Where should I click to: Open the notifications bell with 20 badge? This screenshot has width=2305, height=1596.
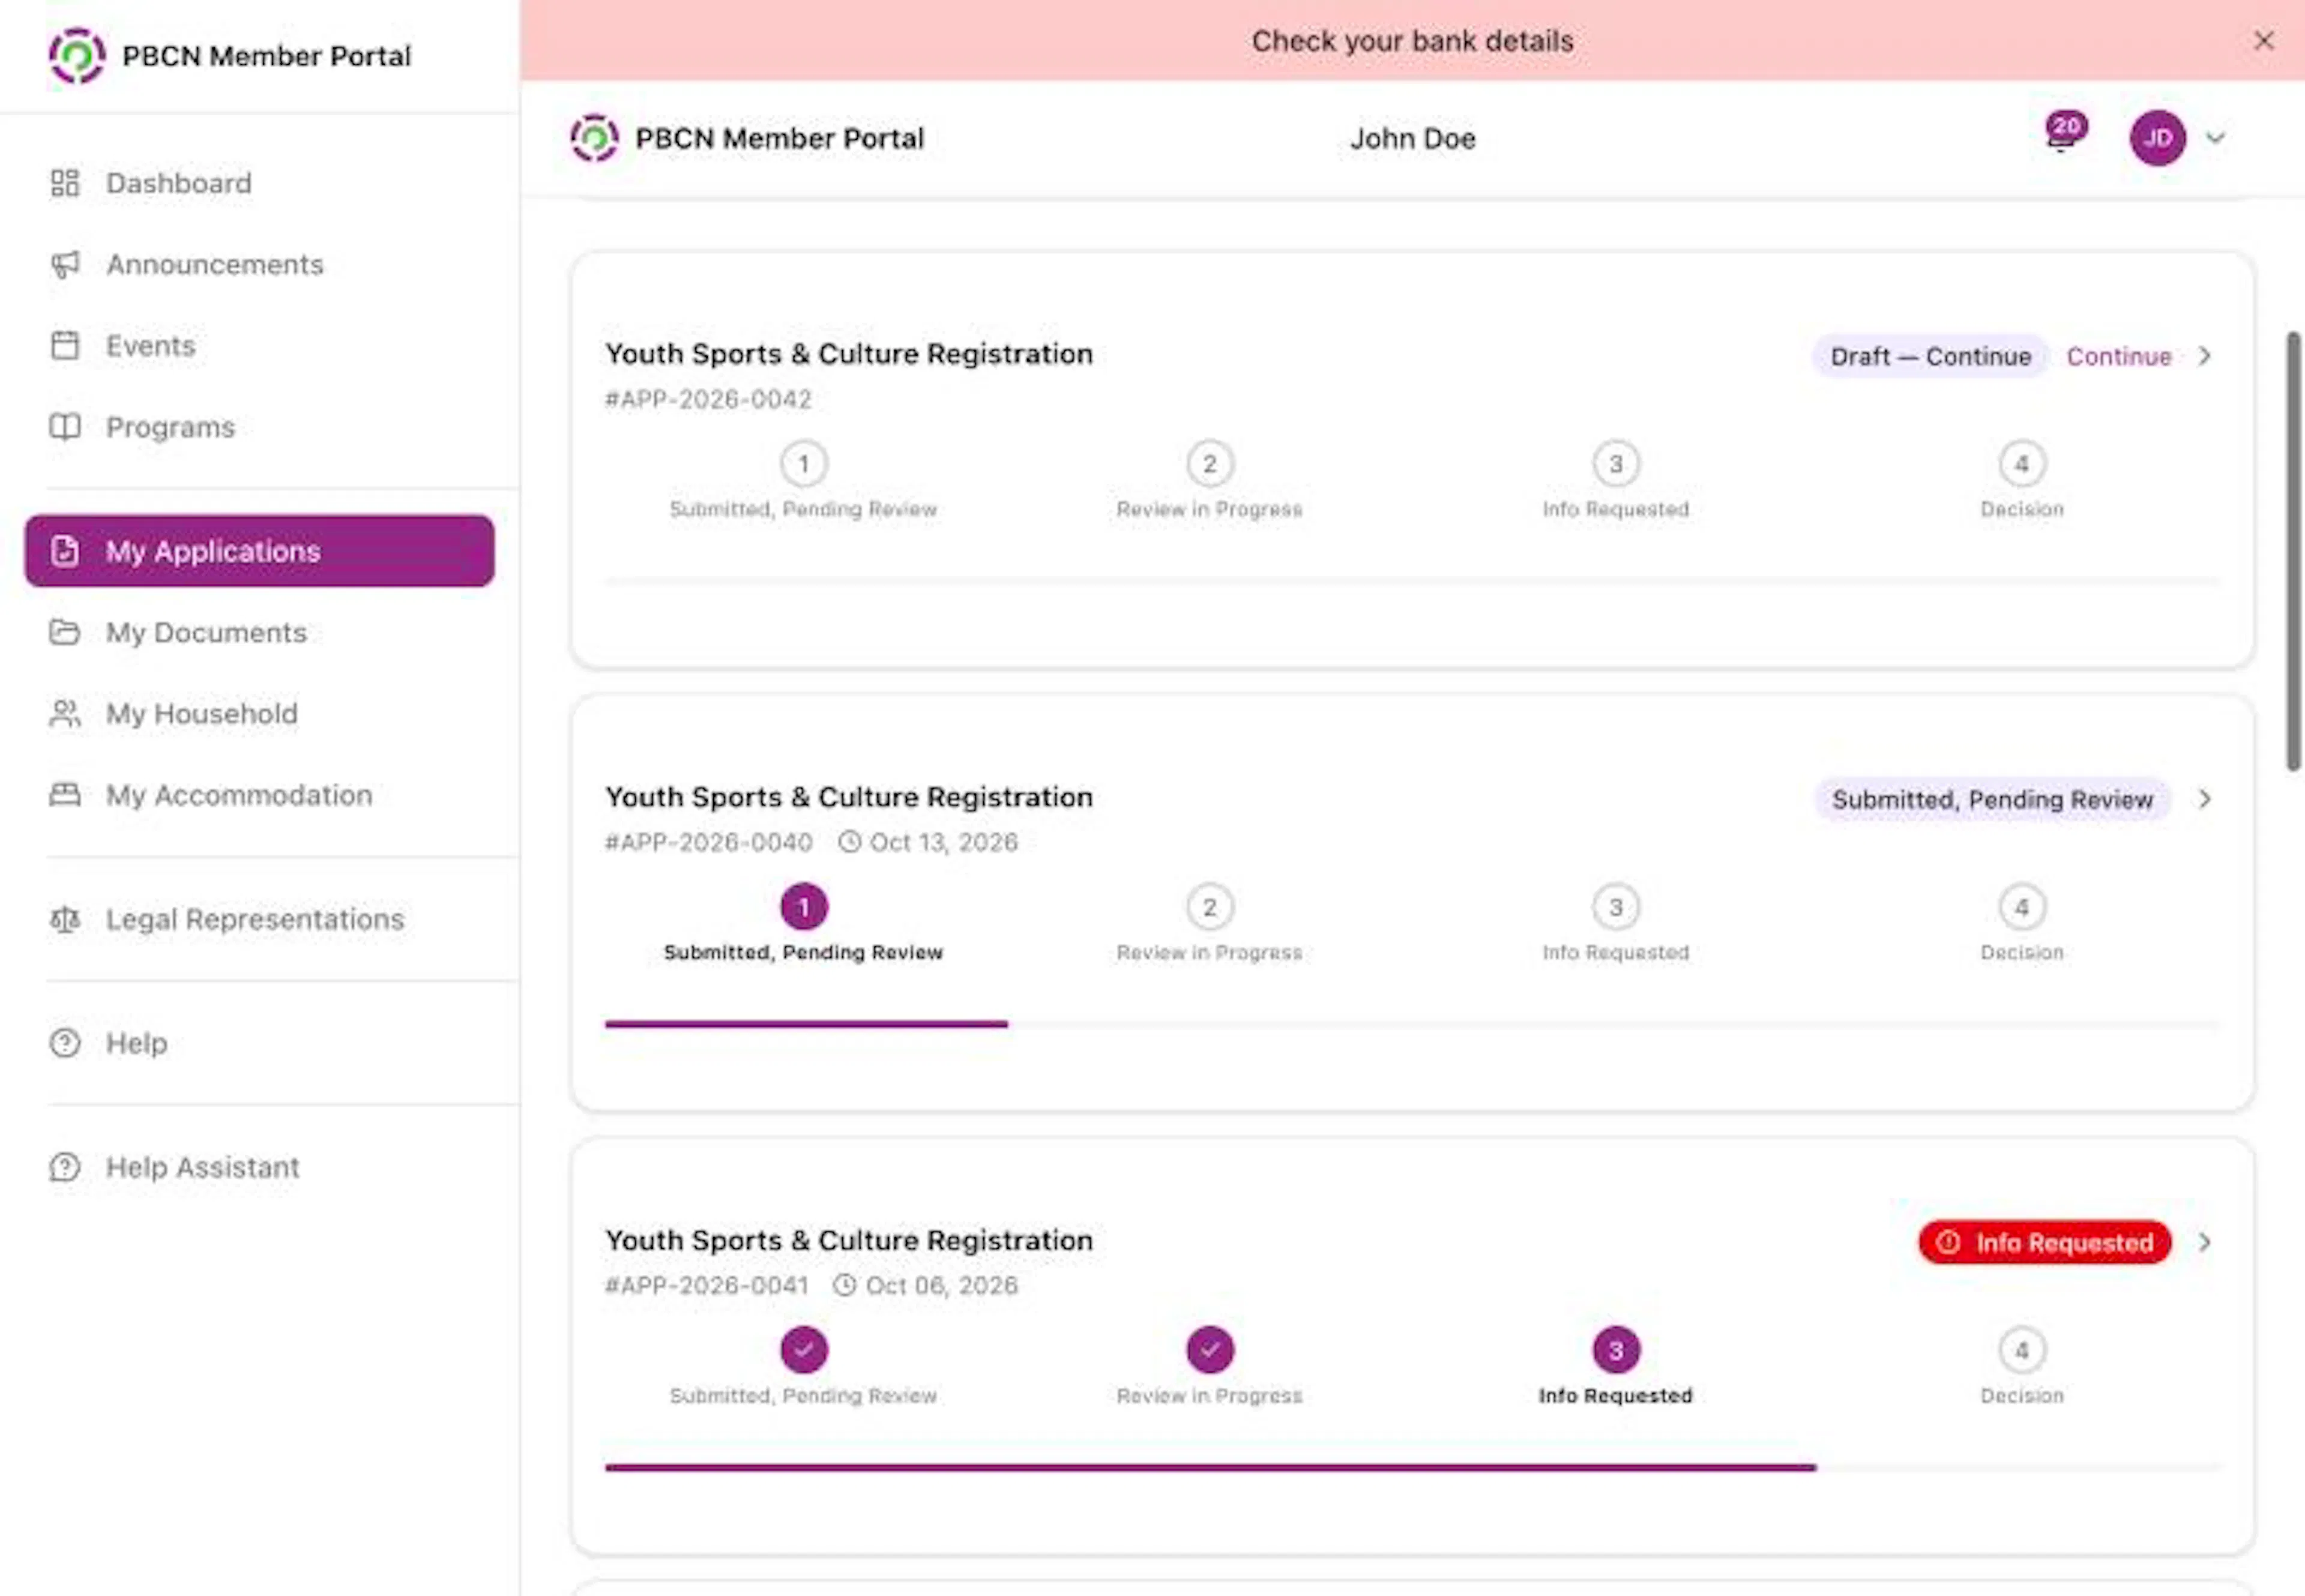click(x=2062, y=135)
